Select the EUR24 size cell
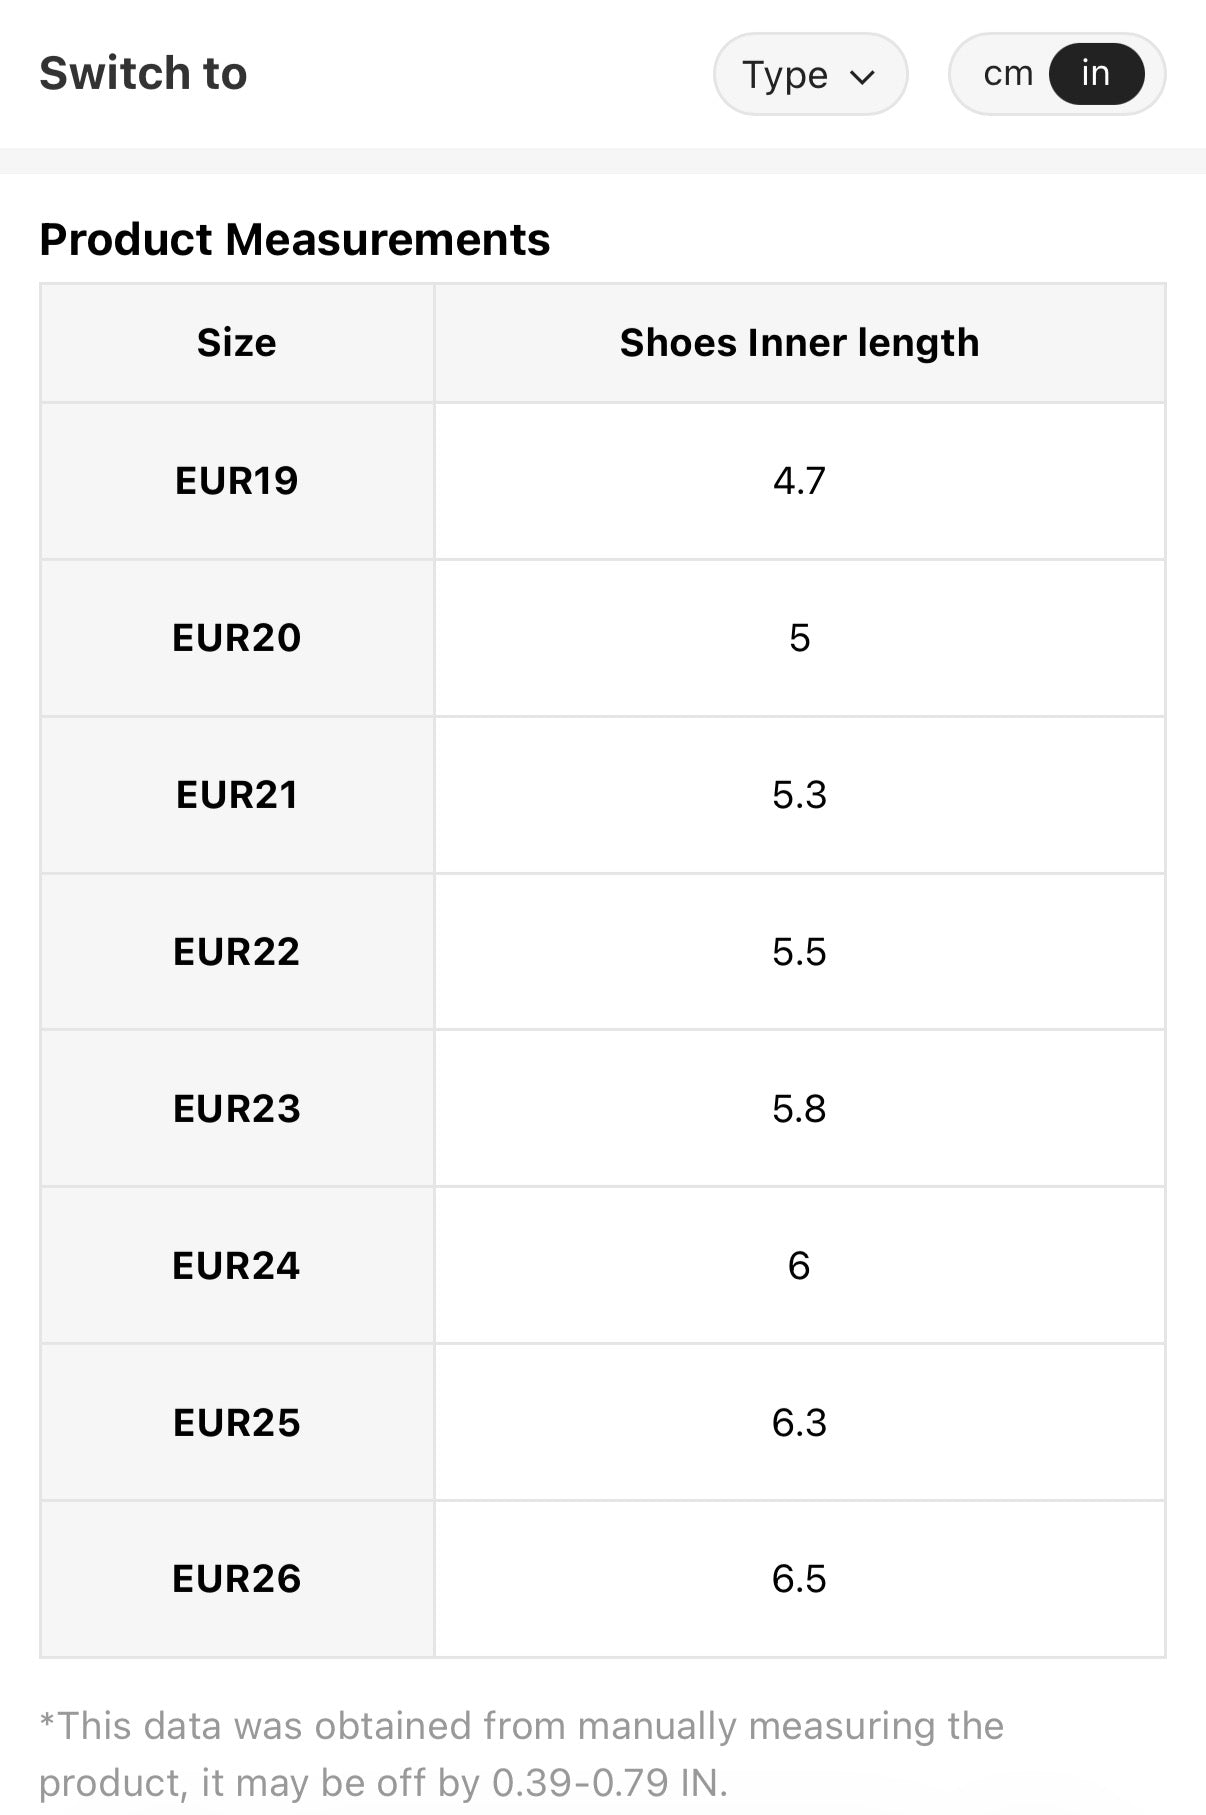The height and width of the screenshot is (1815, 1206). click(x=236, y=1266)
